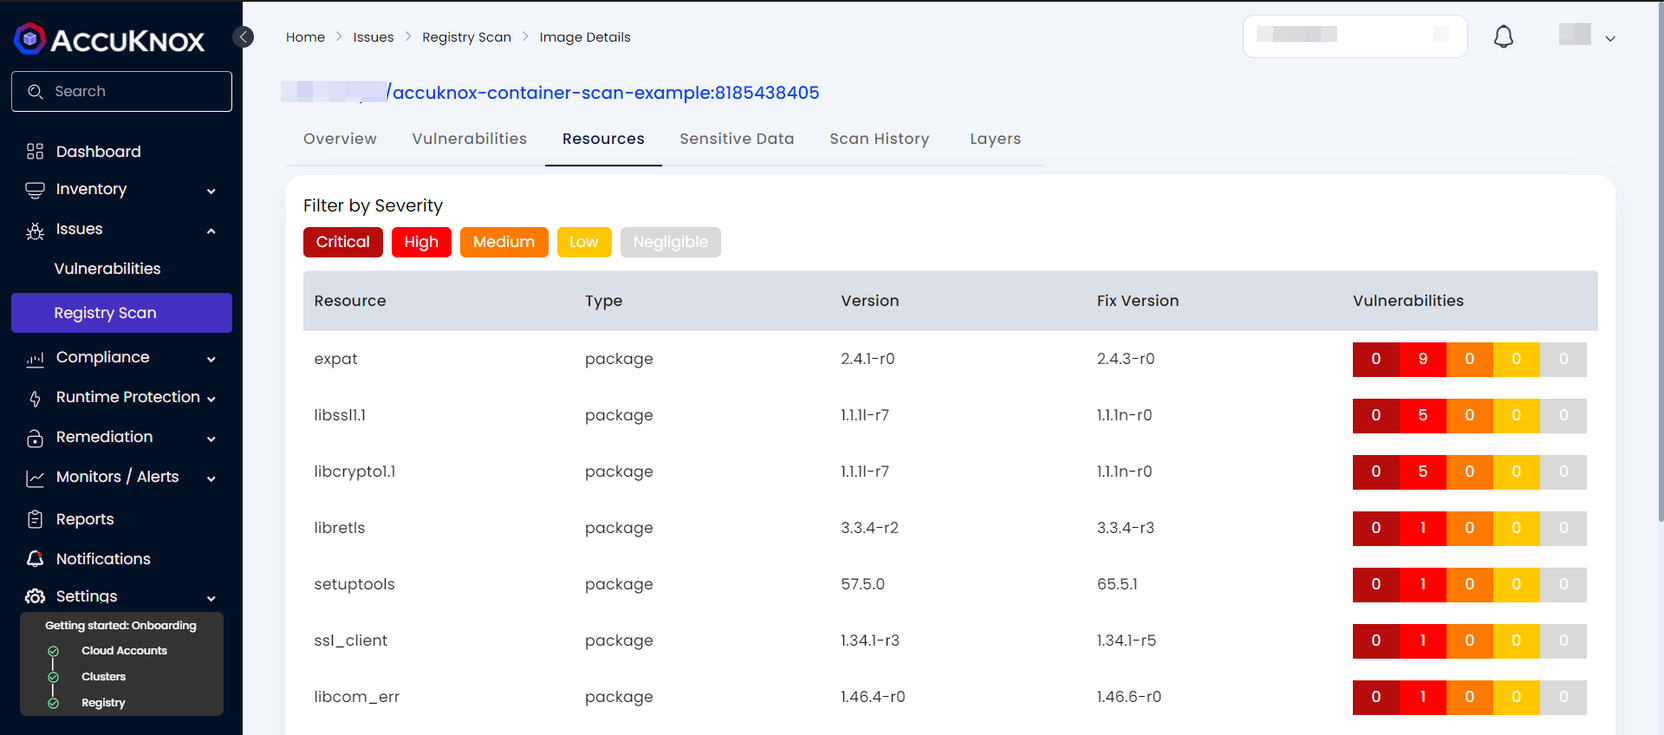Image resolution: width=1664 pixels, height=735 pixels.
Task: Open the accuknox-container-scan-example image link
Action: [604, 93]
